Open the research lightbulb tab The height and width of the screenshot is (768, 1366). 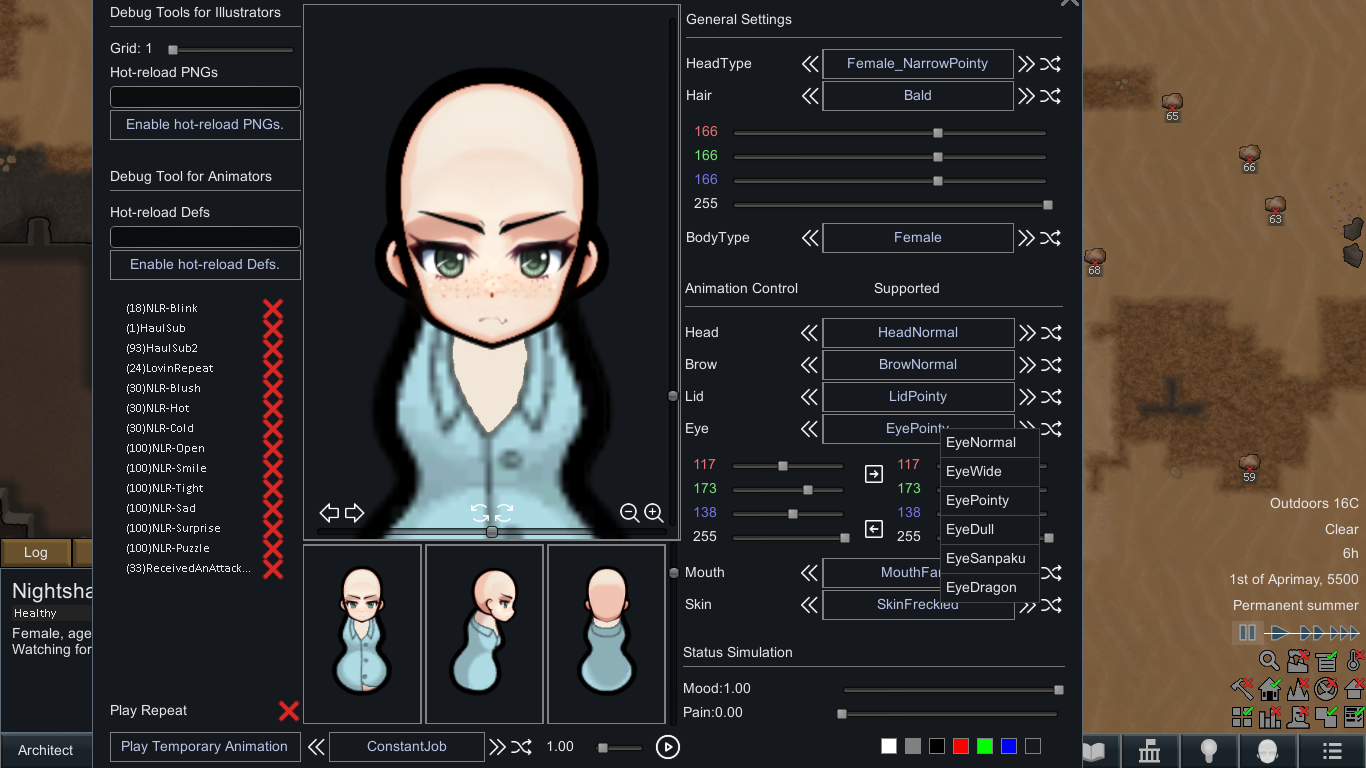[x=1209, y=751]
